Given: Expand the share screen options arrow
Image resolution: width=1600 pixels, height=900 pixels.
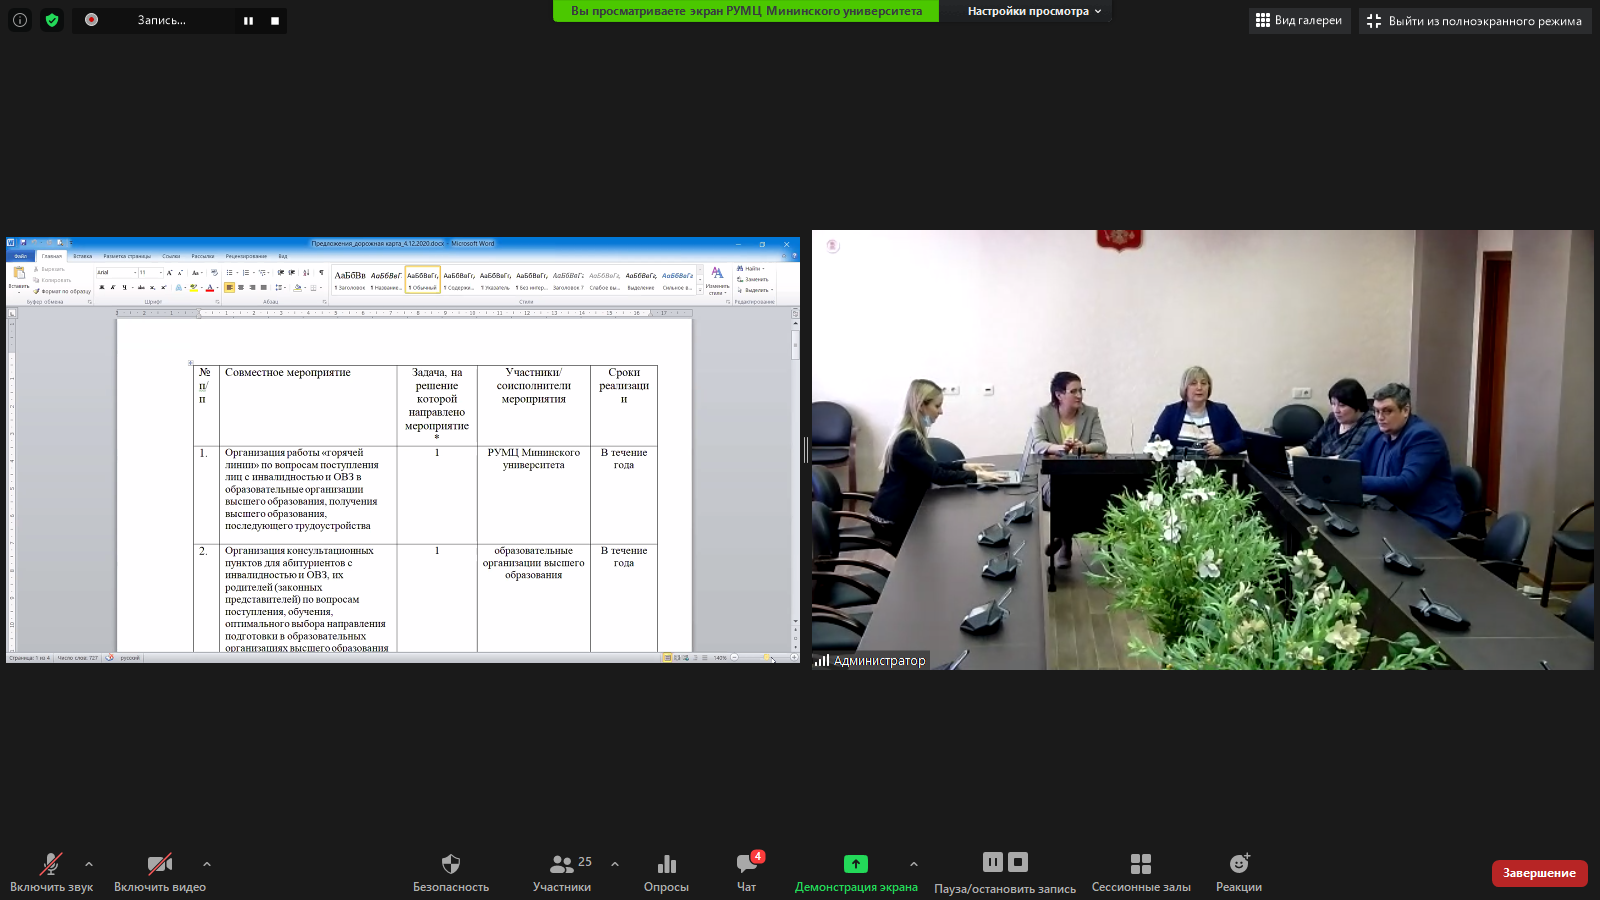Looking at the screenshot, I should pyautogui.click(x=913, y=864).
